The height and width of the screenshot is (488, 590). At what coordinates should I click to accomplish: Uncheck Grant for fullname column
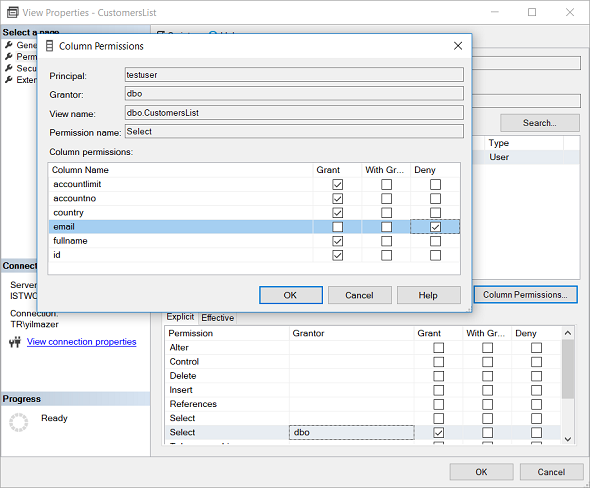coord(338,241)
